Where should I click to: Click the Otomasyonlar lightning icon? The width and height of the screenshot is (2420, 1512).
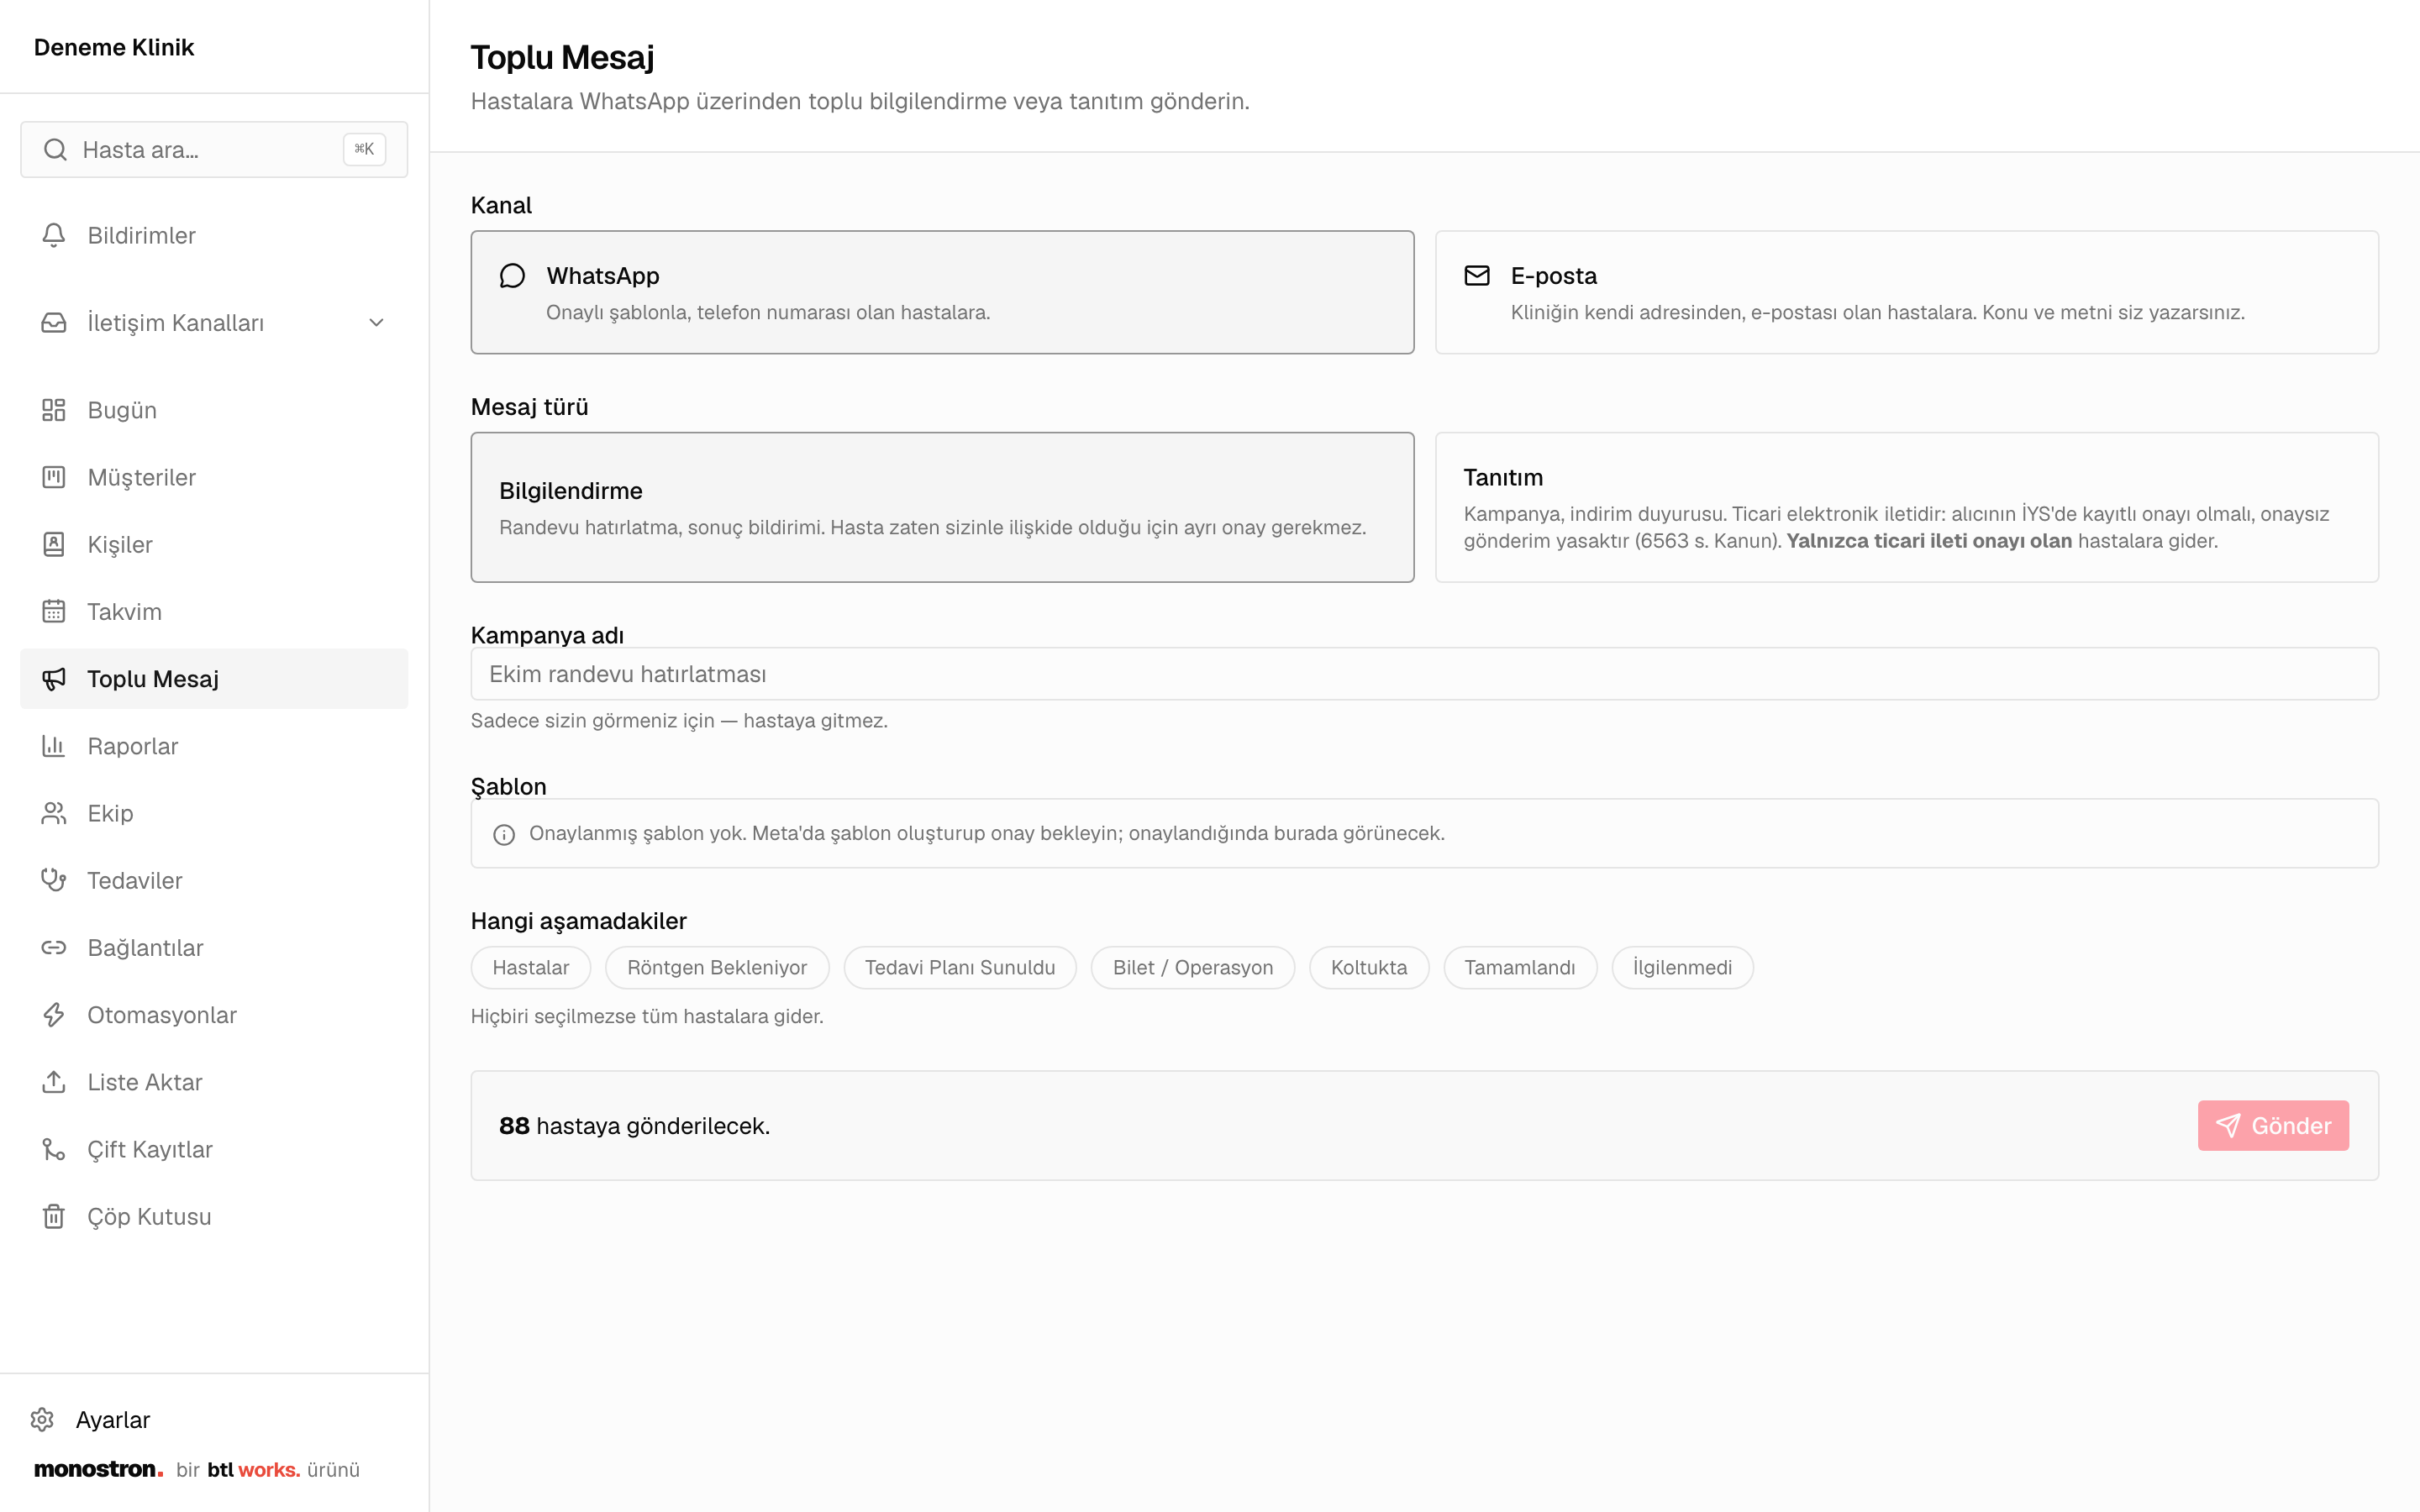(x=54, y=1015)
